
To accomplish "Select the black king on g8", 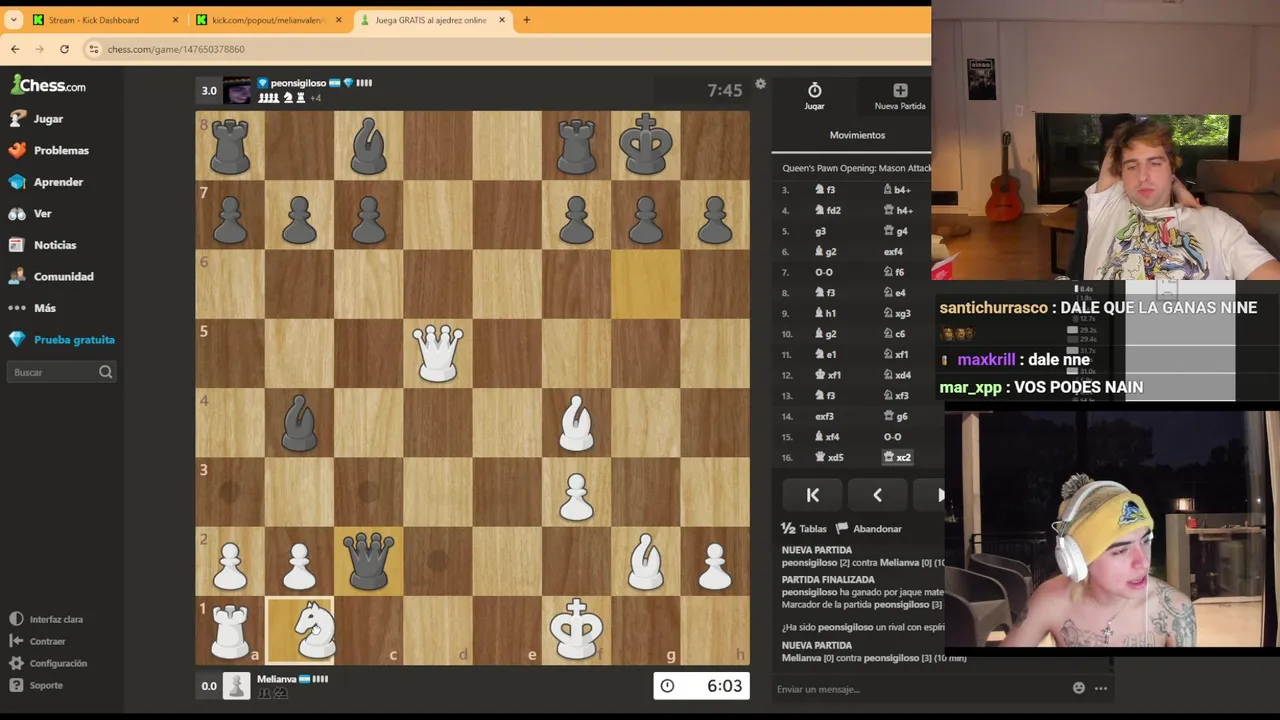I will pos(646,145).
